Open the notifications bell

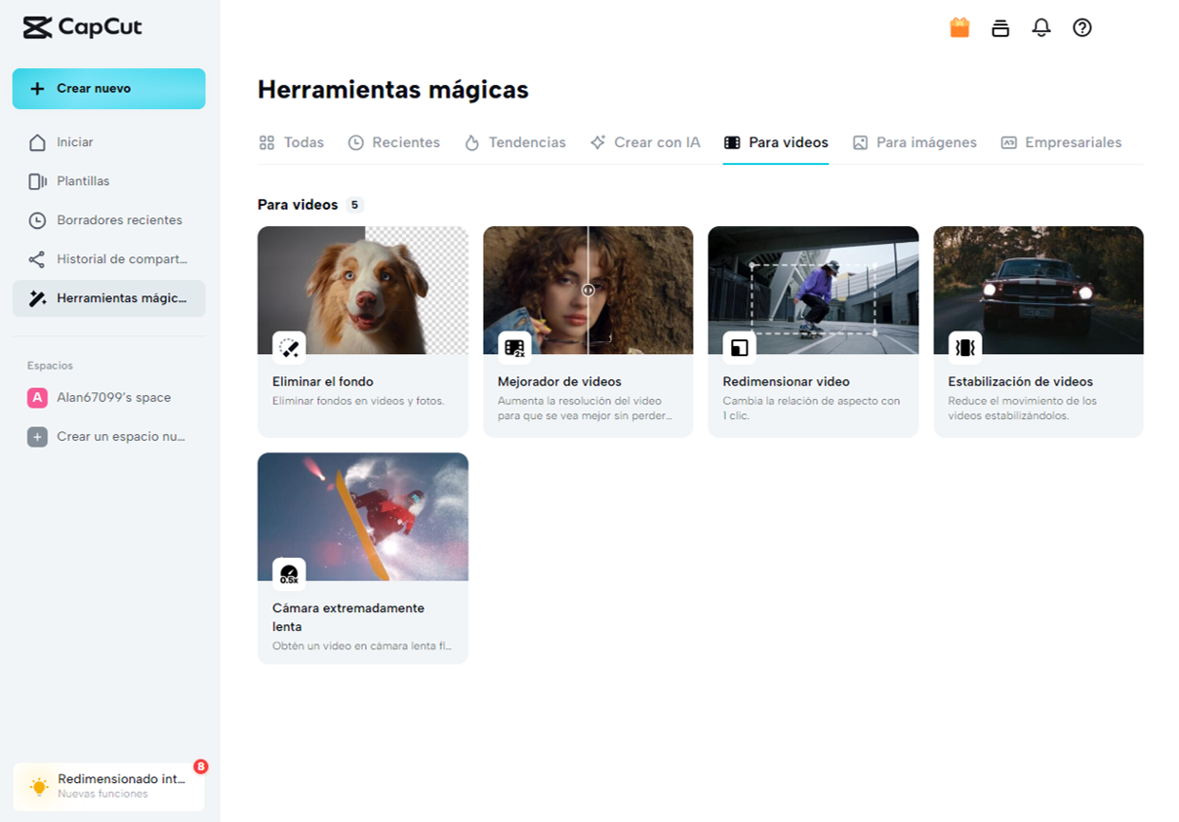[x=1041, y=28]
